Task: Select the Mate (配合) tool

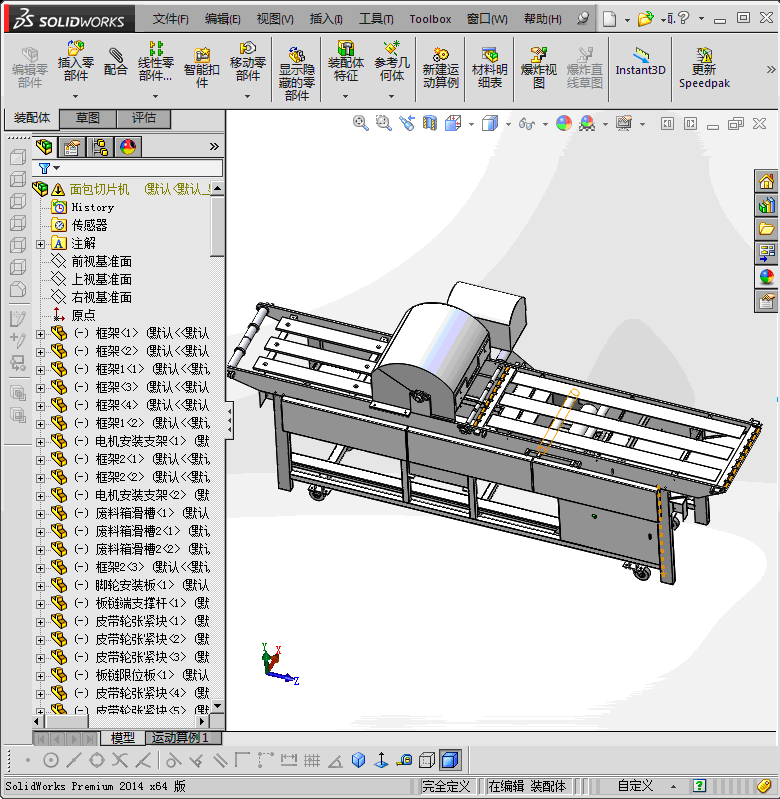Action: click(x=116, y=61)
